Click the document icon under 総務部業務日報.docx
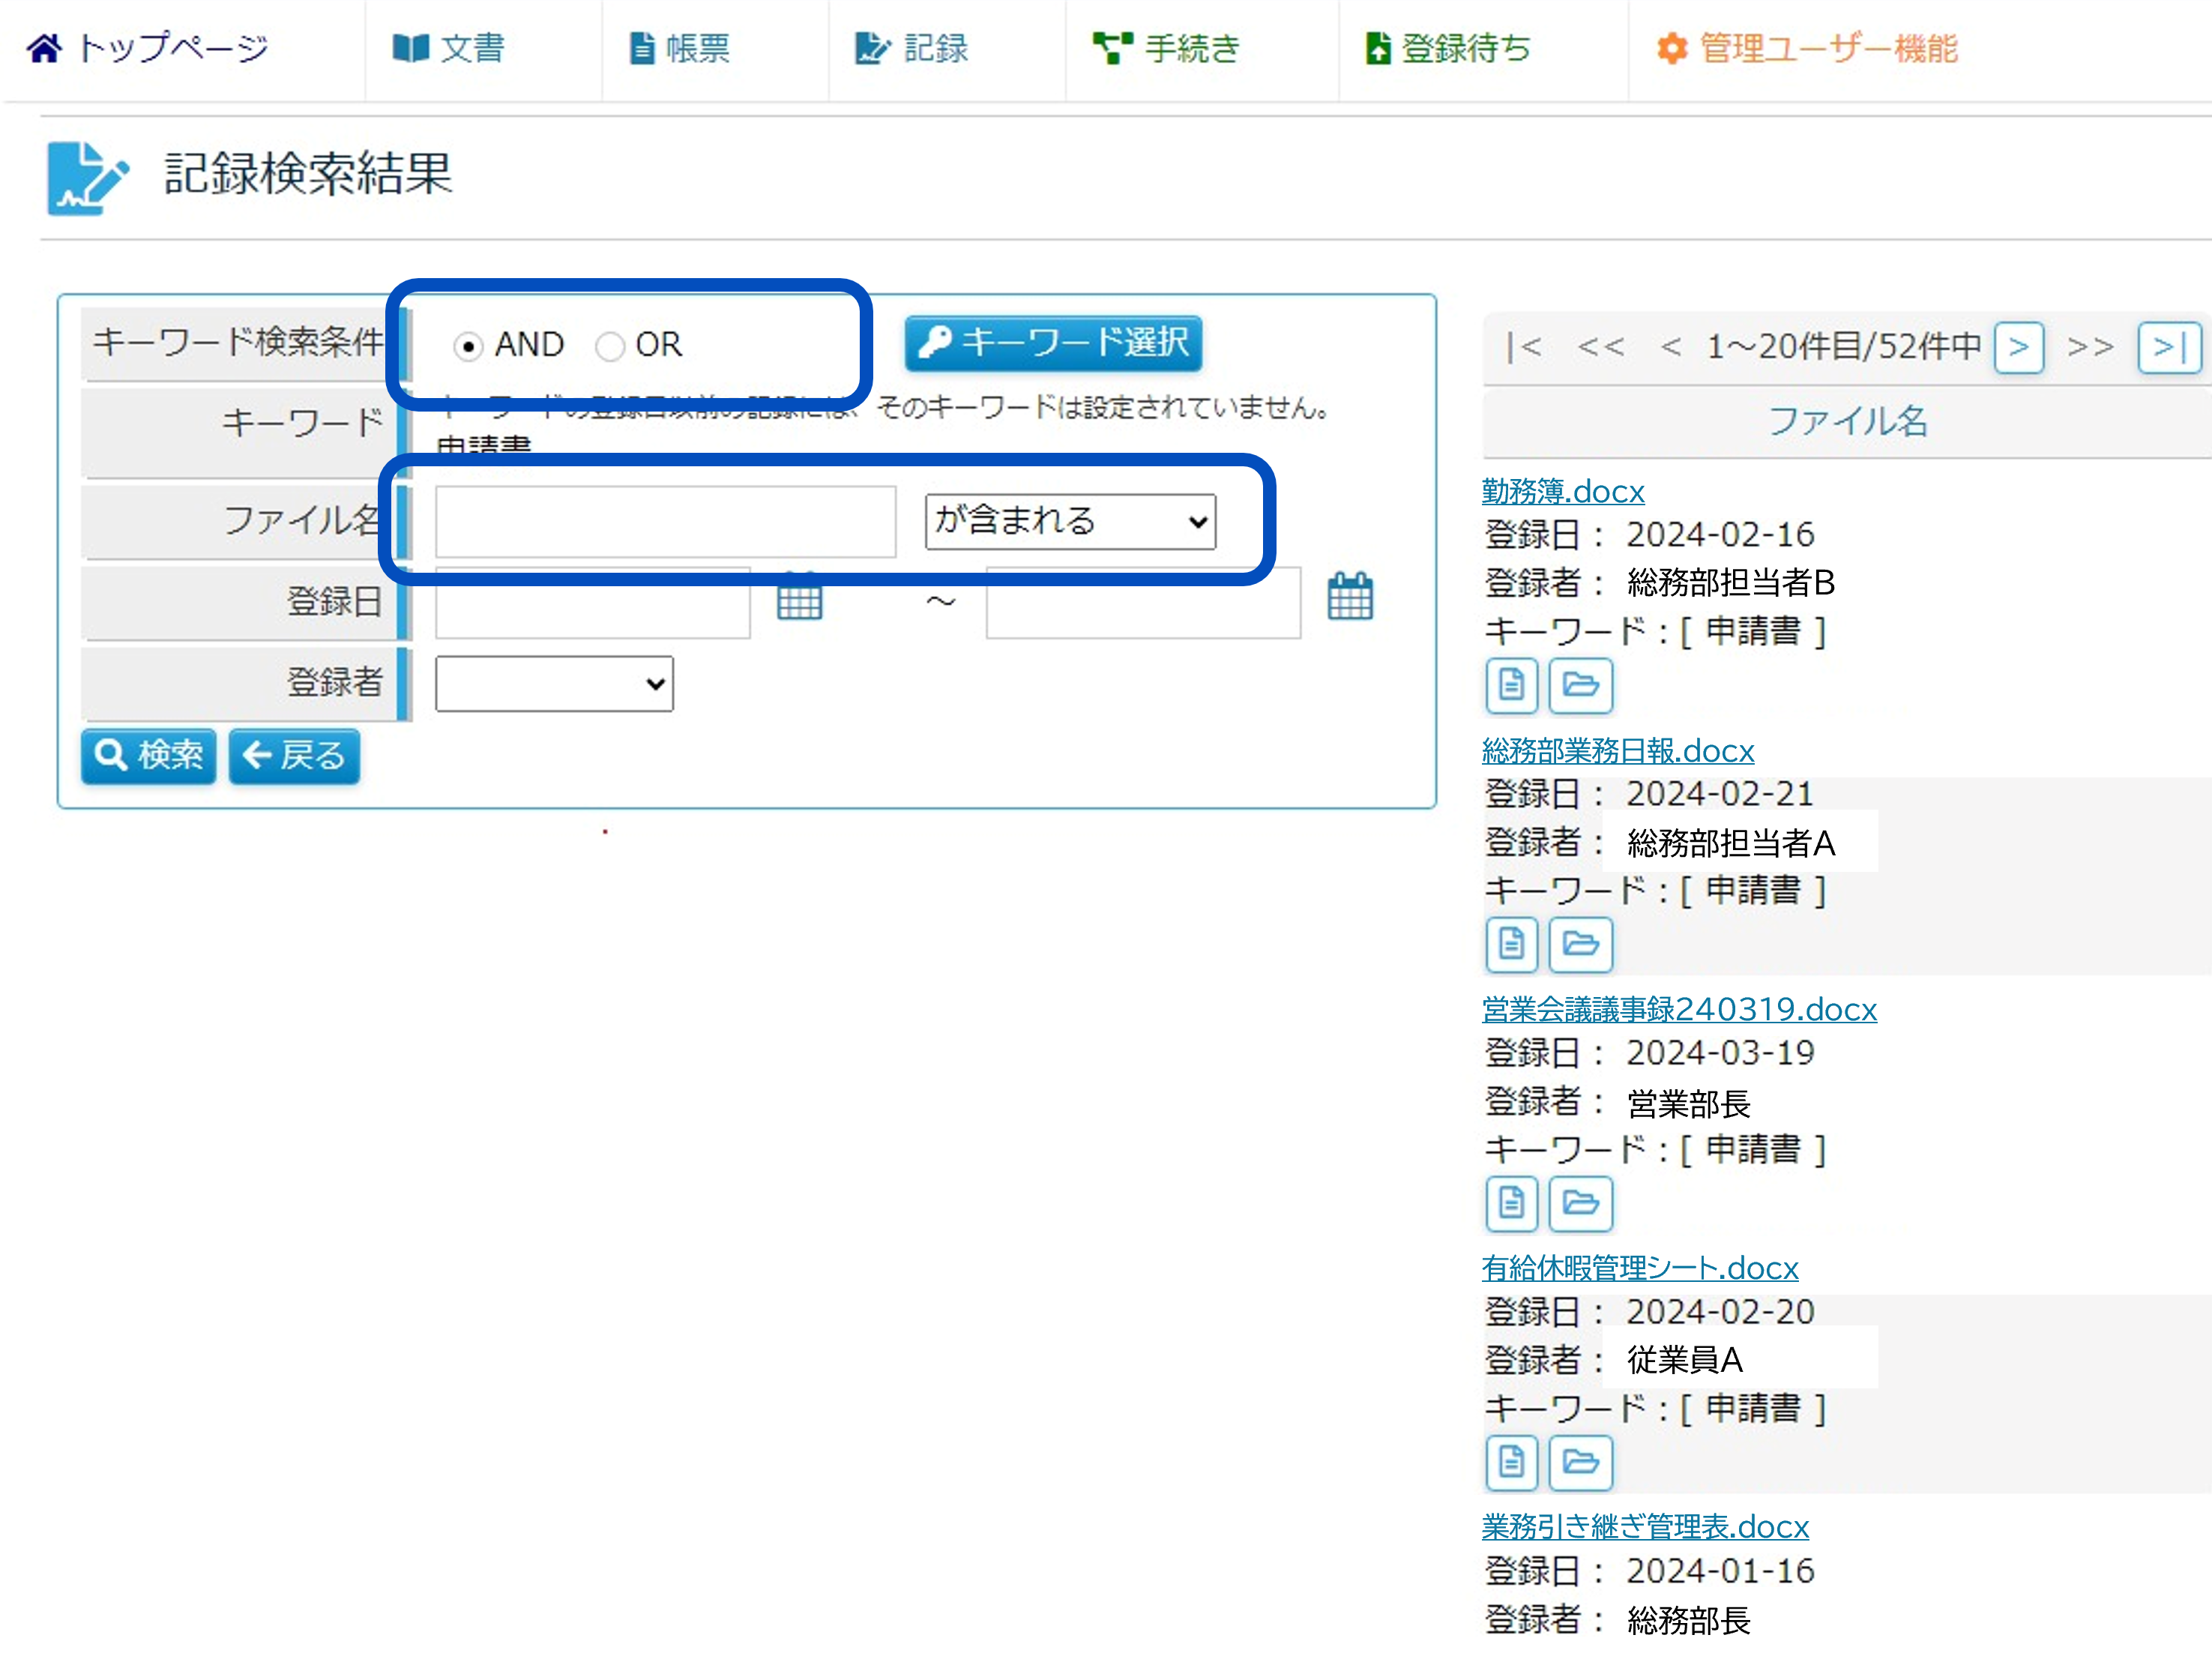 click(1510, 944)
